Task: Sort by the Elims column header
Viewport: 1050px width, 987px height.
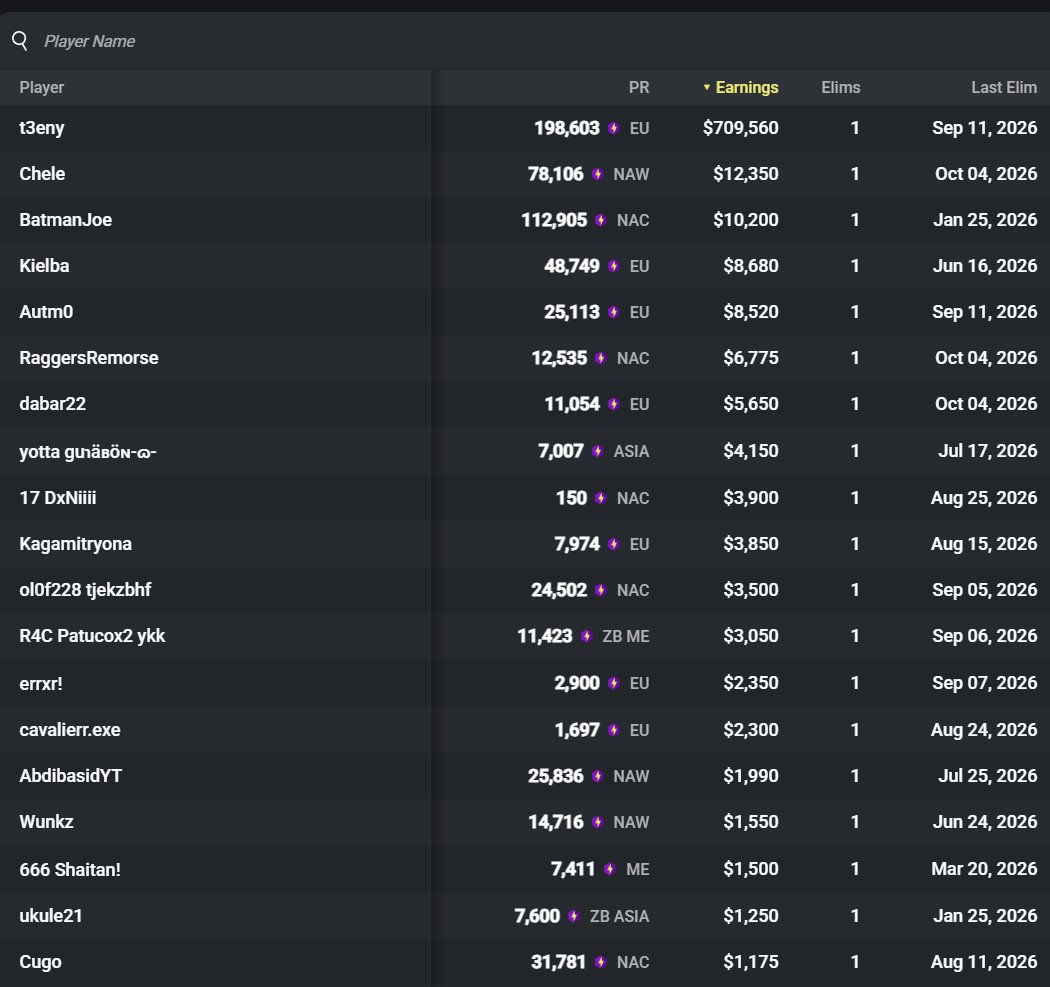Action: coord(840,88)
